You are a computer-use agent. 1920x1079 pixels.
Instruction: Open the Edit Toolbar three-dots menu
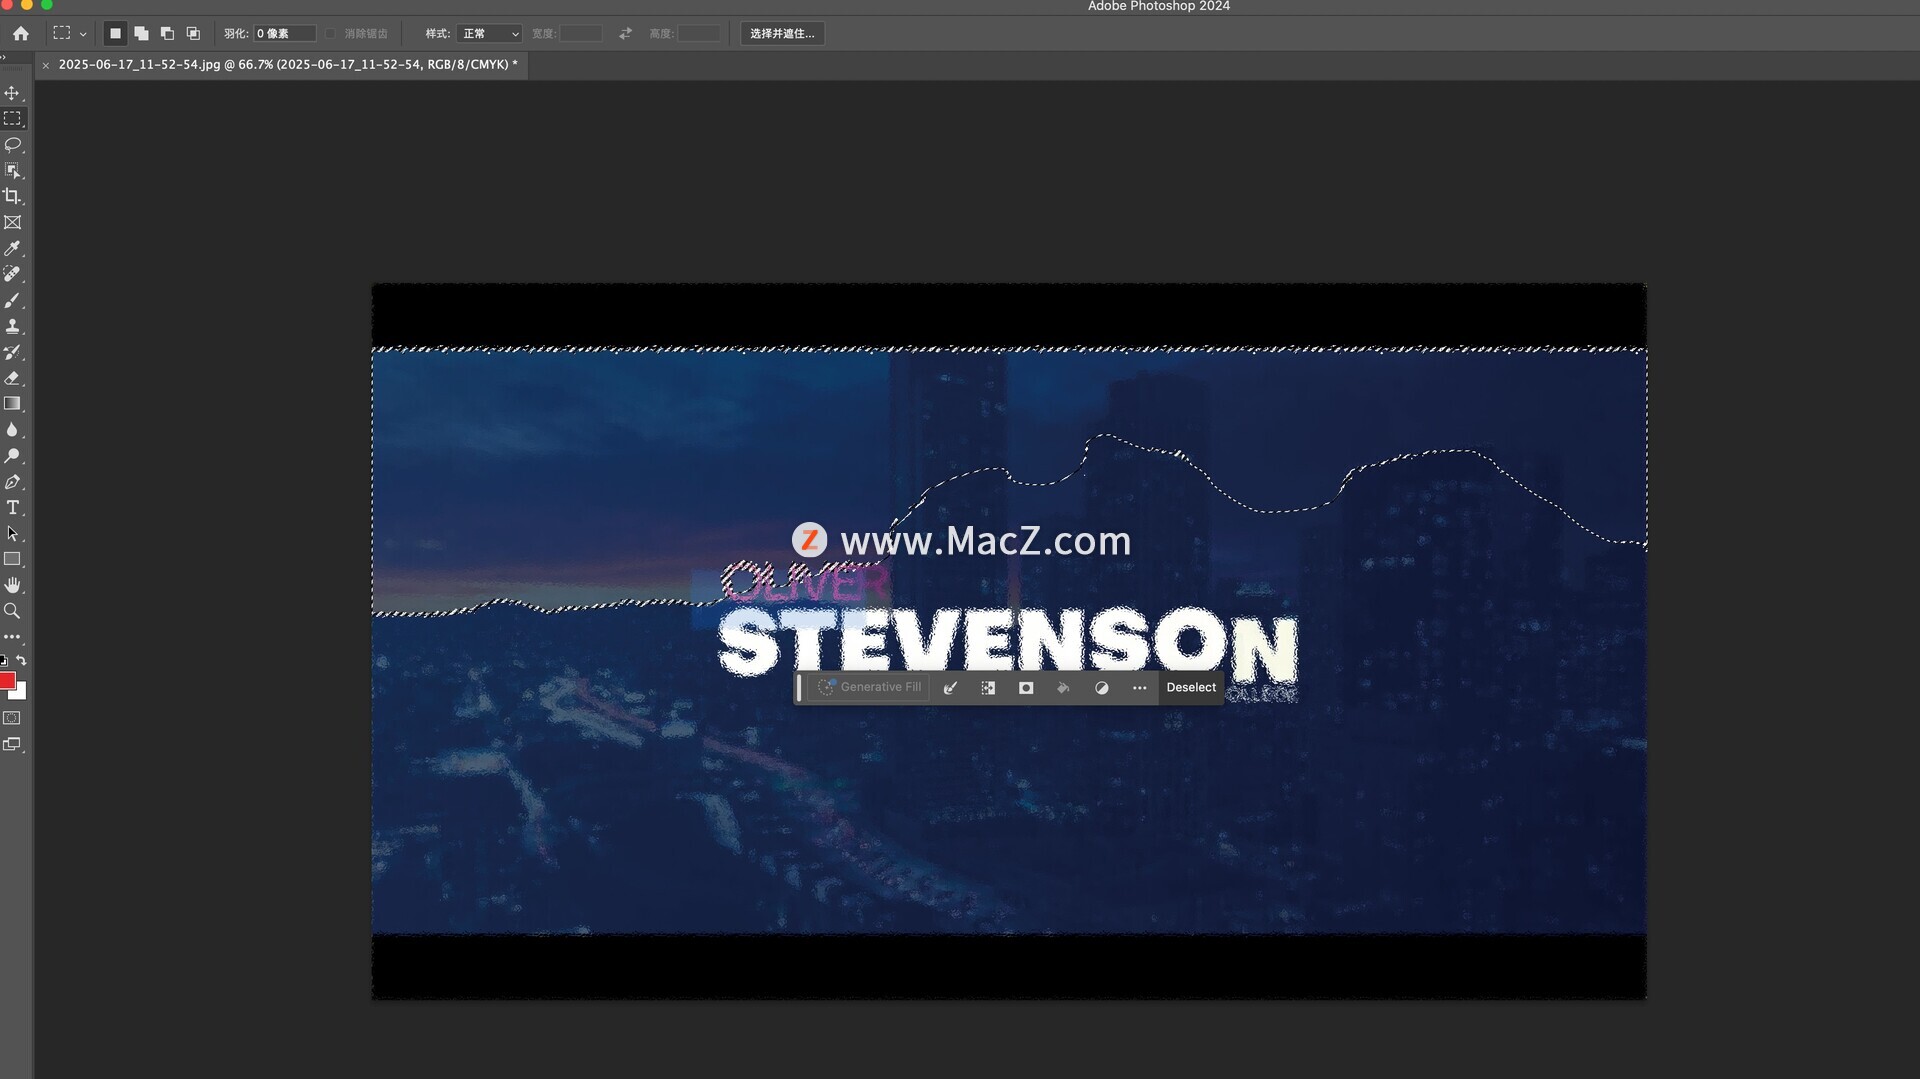pyautogui.click(x=12, y=637)
